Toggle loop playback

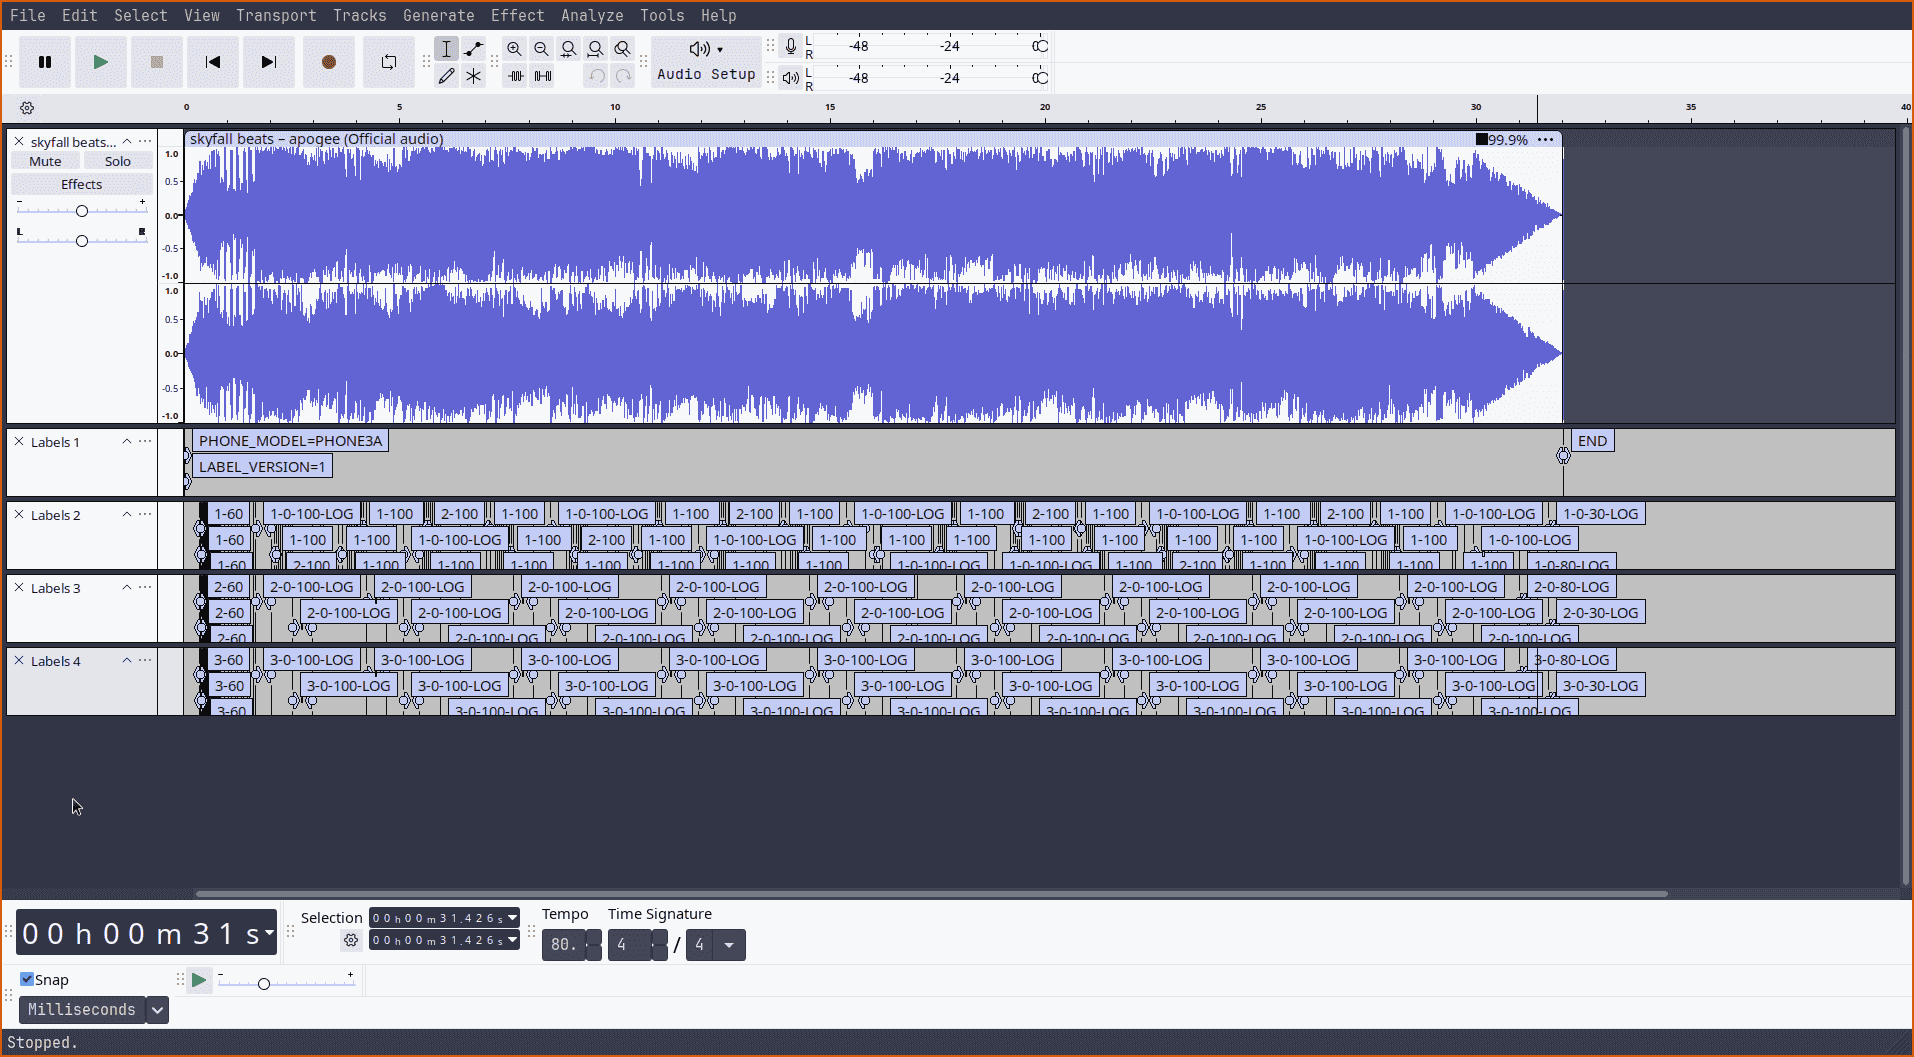(388, 61)
